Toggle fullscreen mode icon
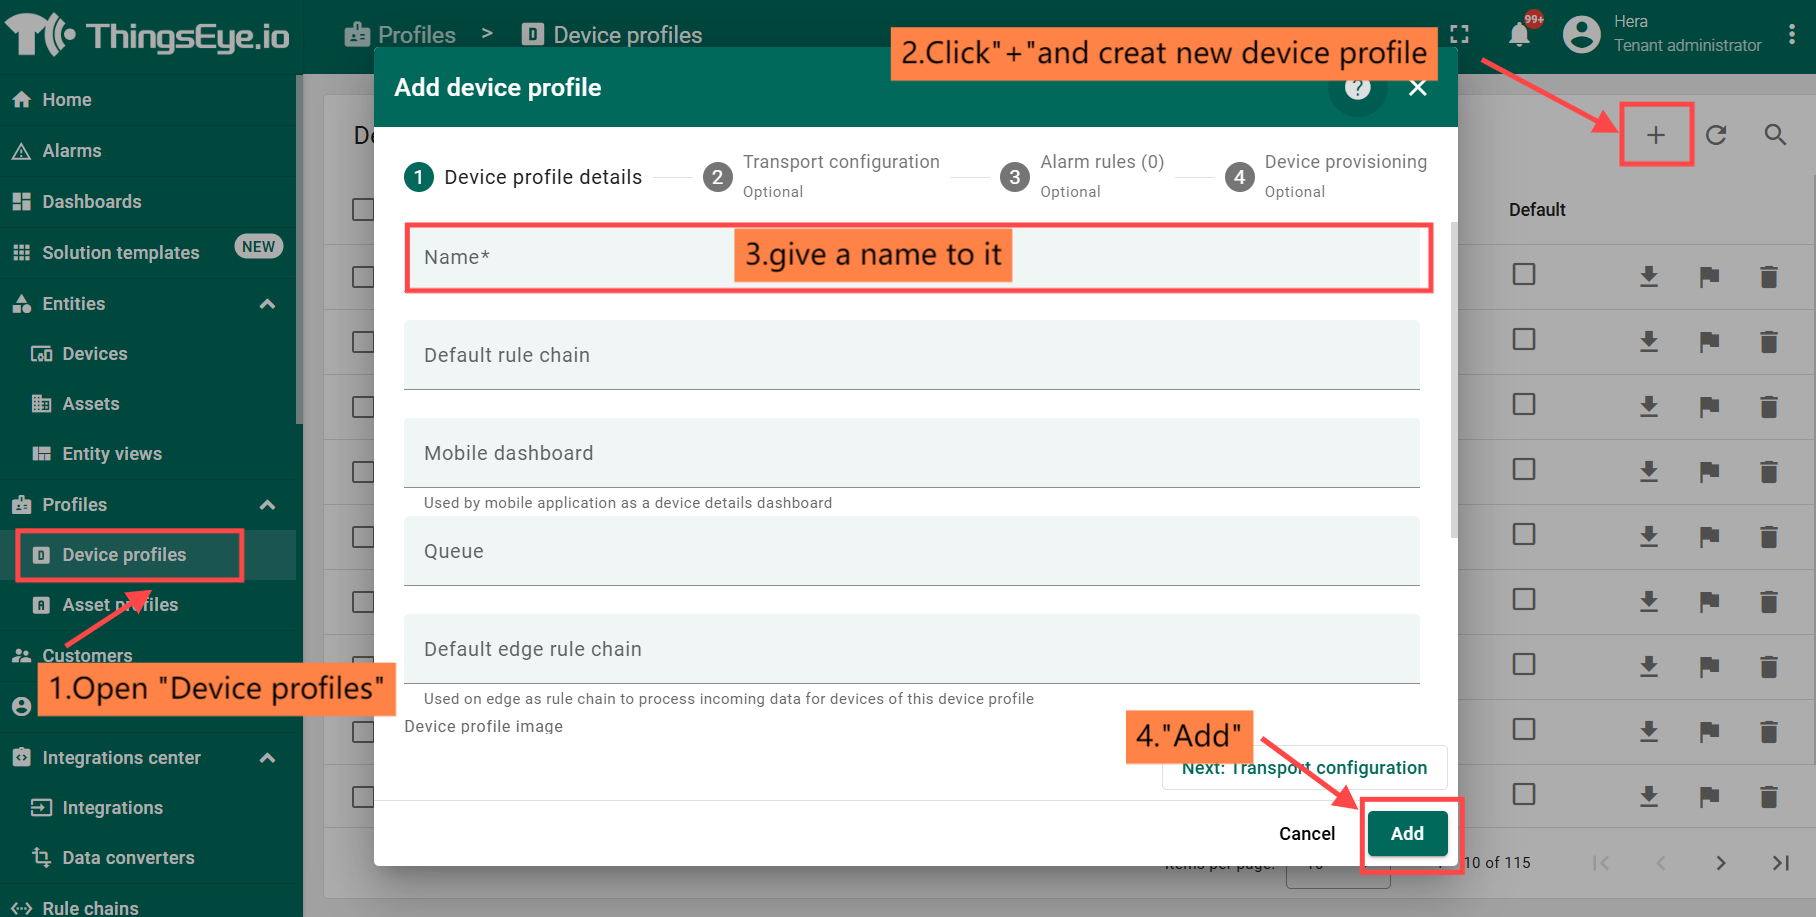The image size is (1816, 917). (x=1460, y=35)
